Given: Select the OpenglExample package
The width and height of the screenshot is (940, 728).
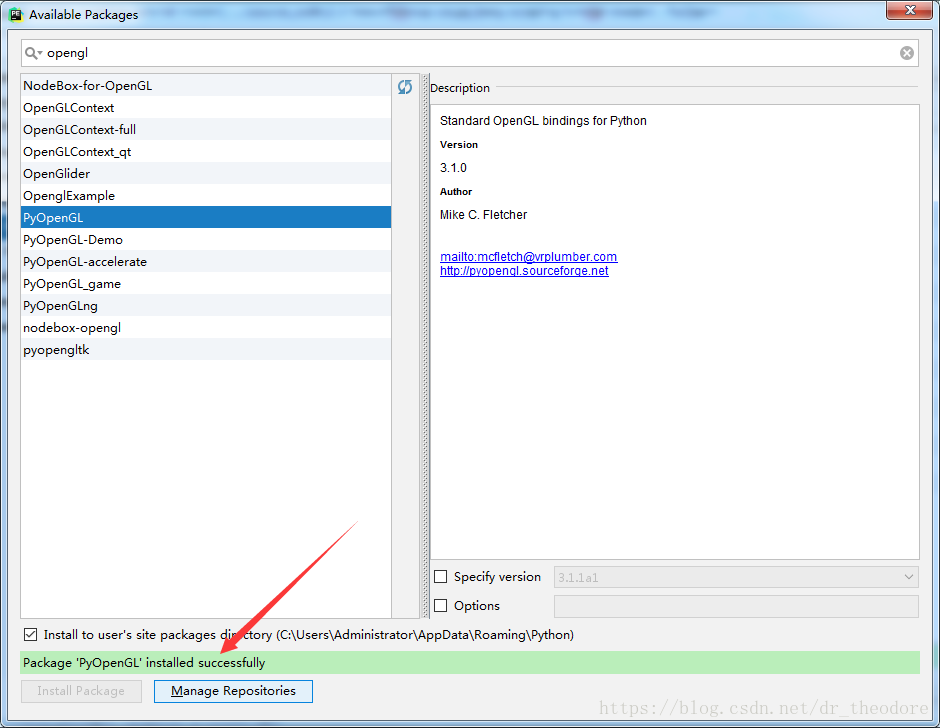Looking at the screenshot, I should 206,195.
